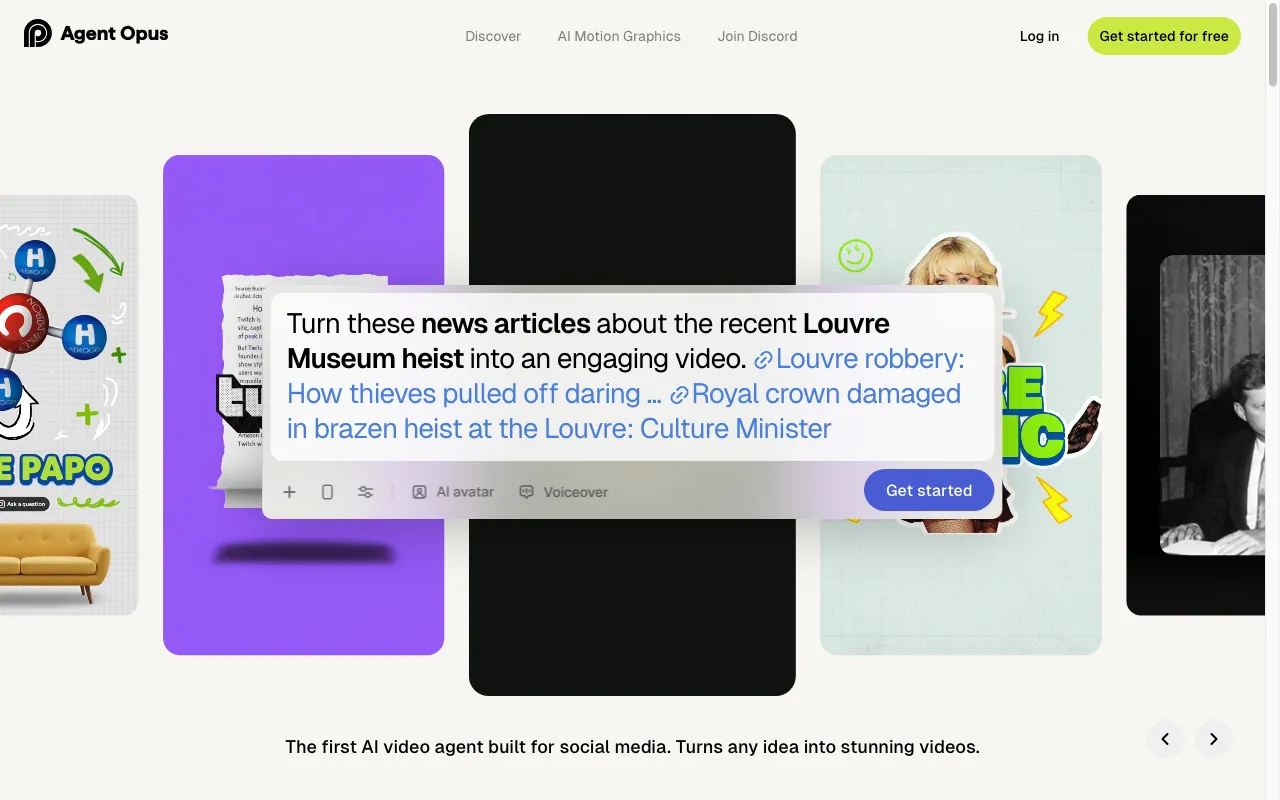Image resolution: width=1280 pixels, height=800 pixels.
Task: Open Royal crown damaged article link
Action: (x=625, y=411)
